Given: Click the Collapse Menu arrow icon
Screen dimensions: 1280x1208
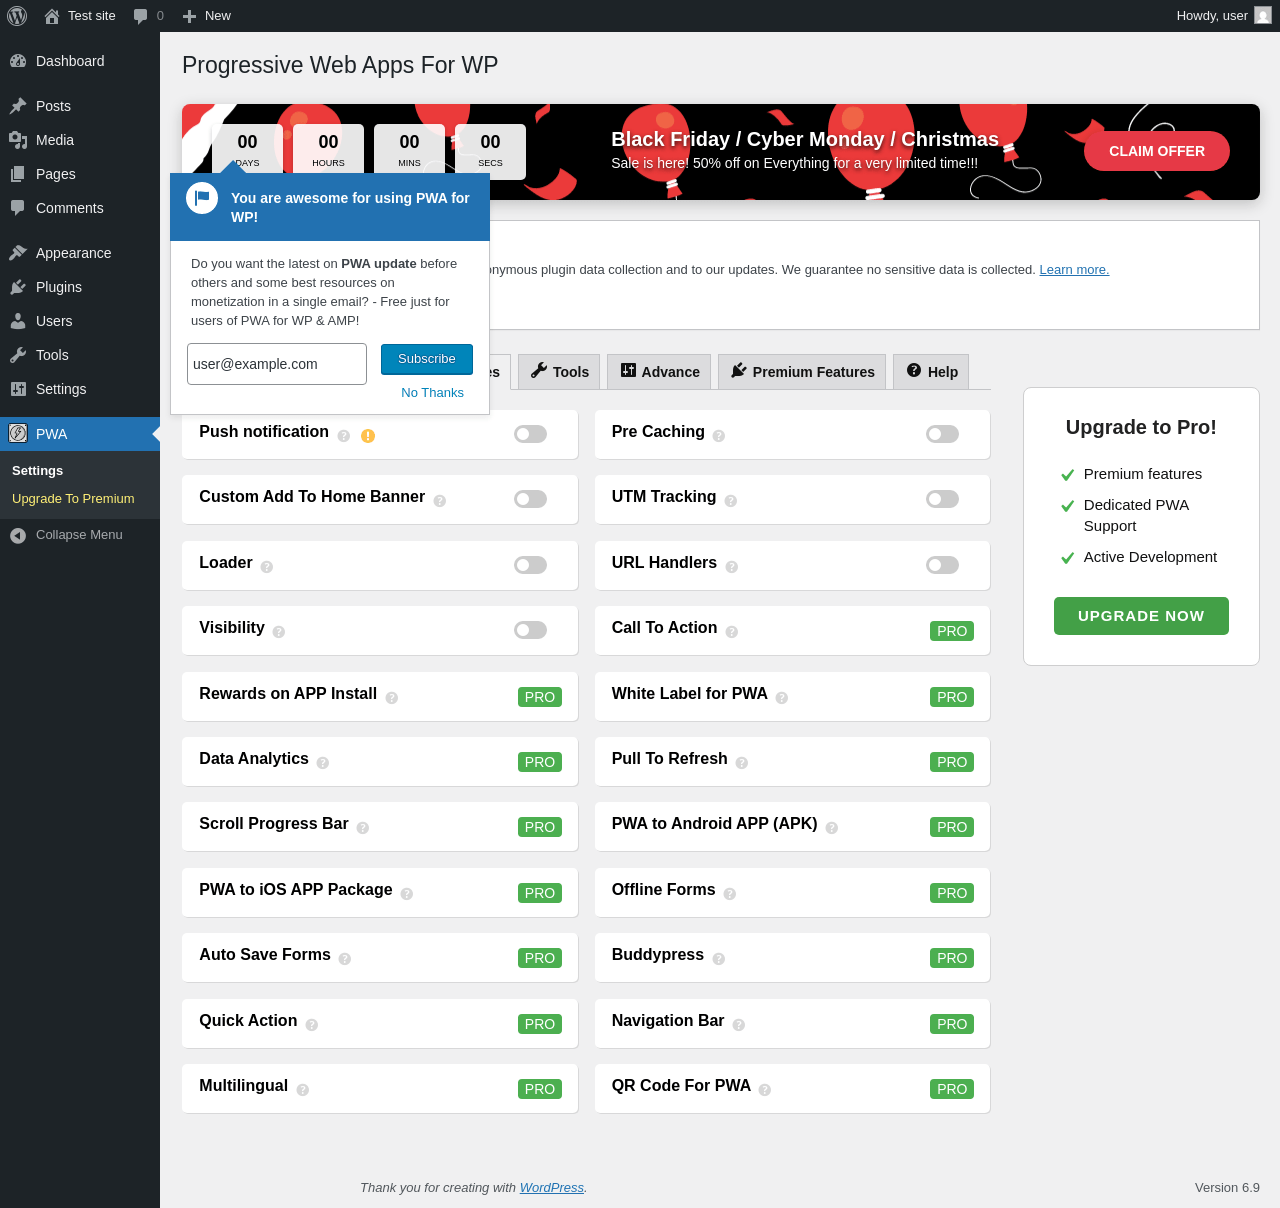Looking at the screenshot, I should (18, 536).
